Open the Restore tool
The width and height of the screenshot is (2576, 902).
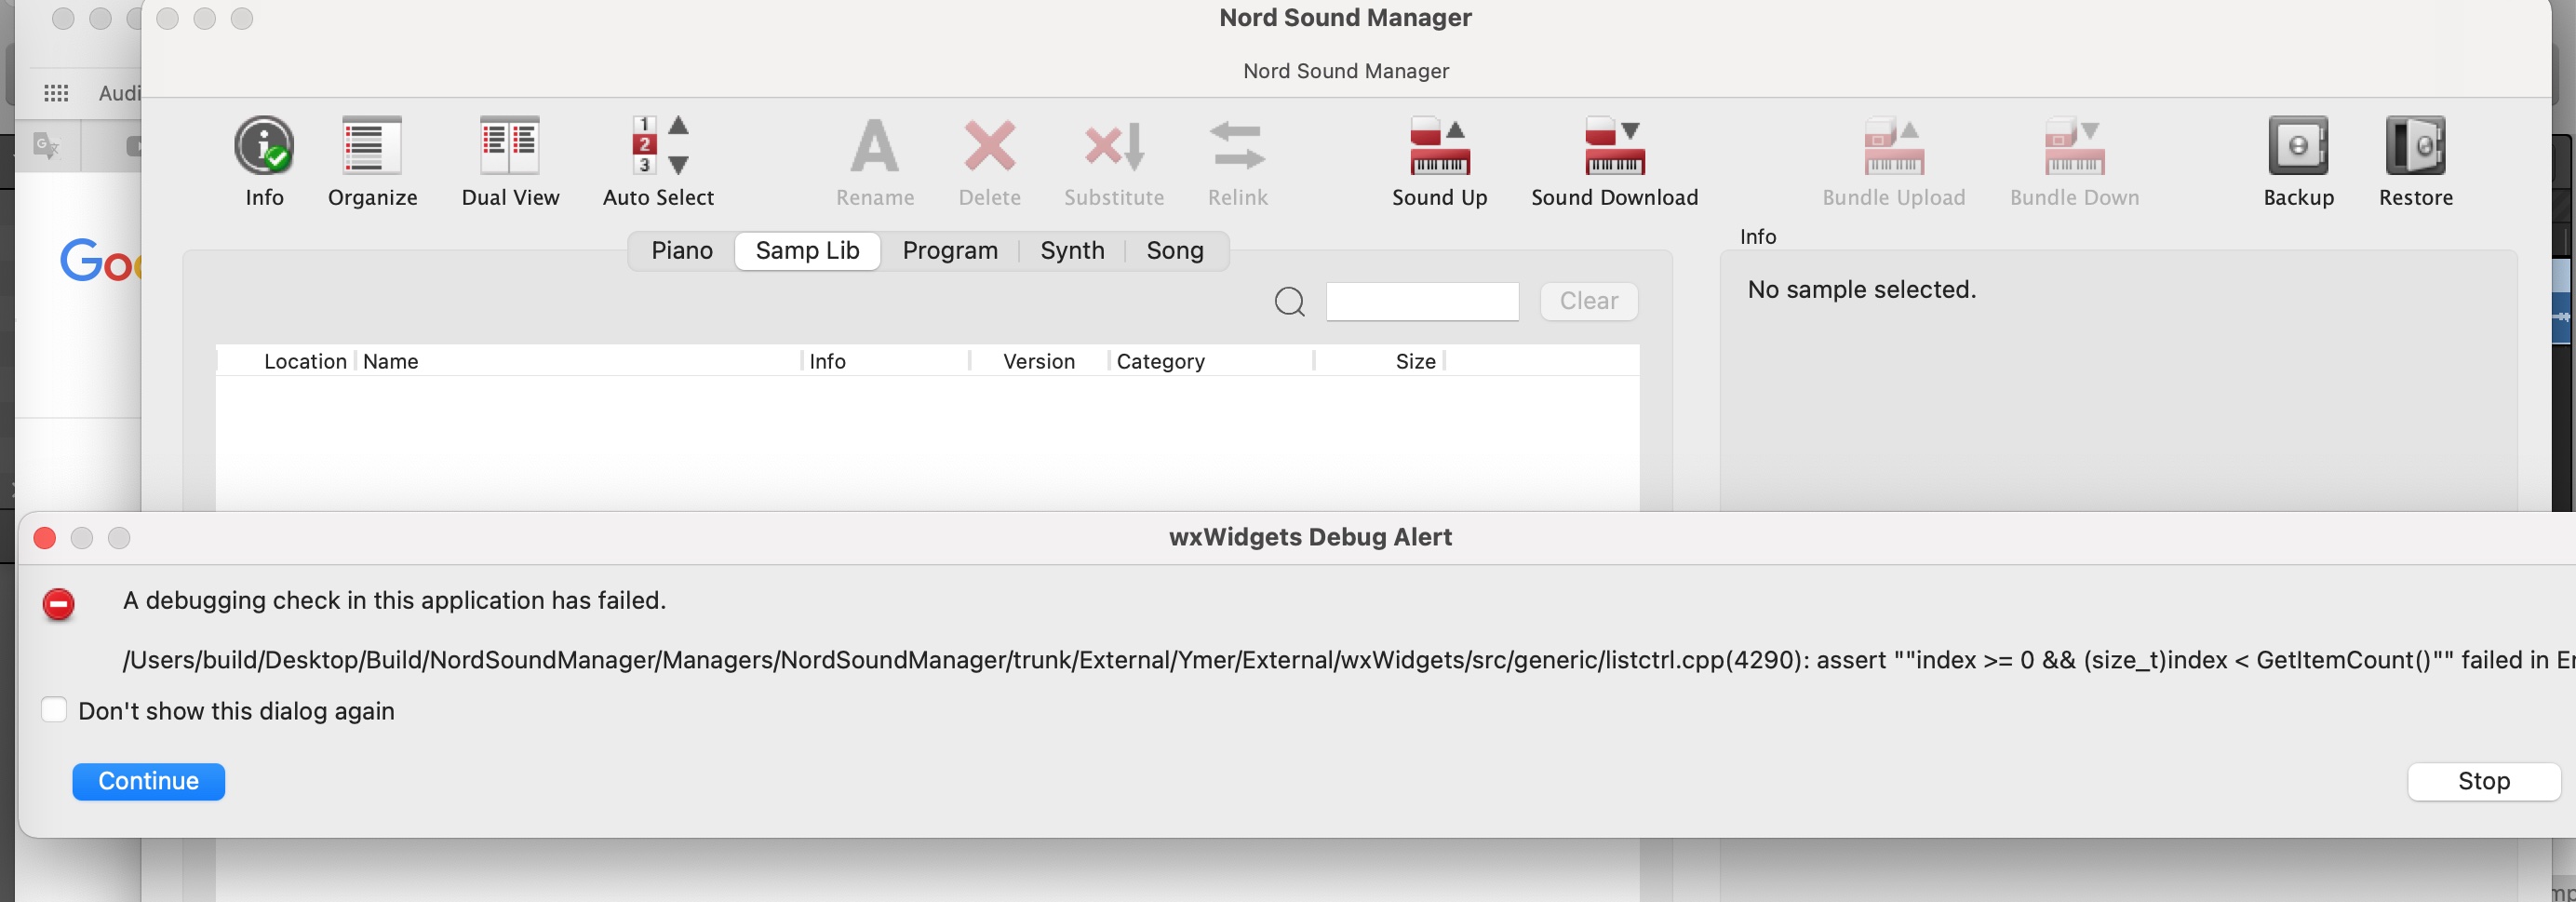[2415, 146]
